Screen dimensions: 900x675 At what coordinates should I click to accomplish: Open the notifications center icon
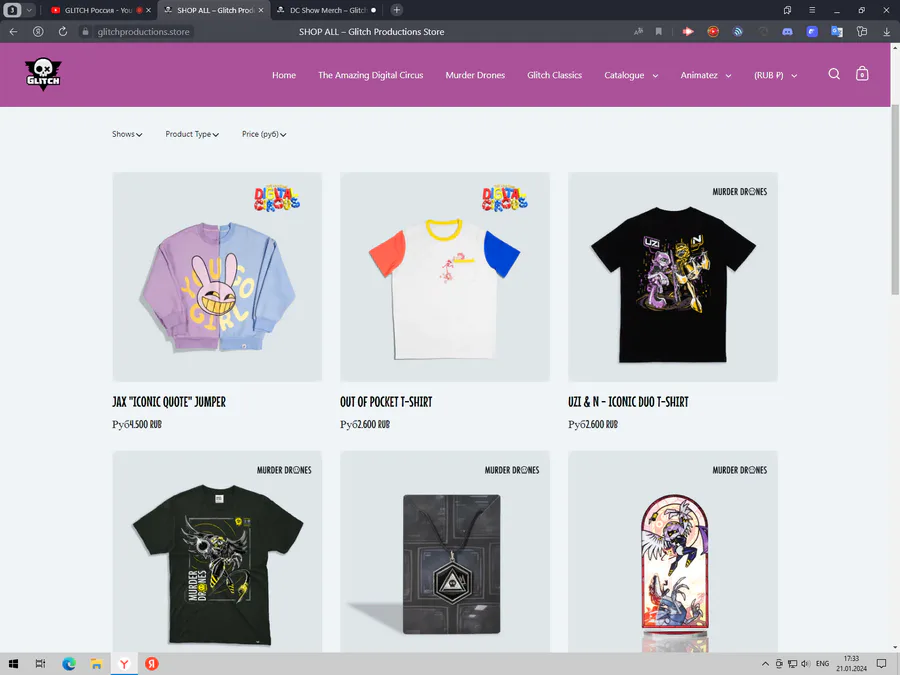tap(882, 664)
